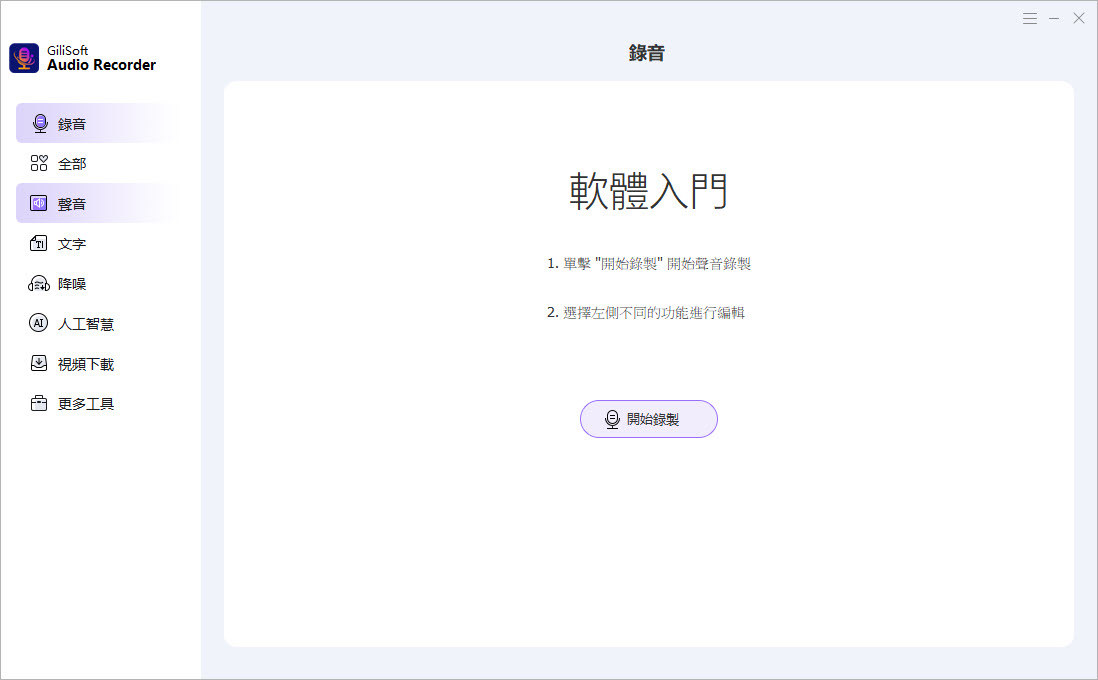Click the headphone icon beside 降噪
The image size is (1098, 680).
point(39,284)
